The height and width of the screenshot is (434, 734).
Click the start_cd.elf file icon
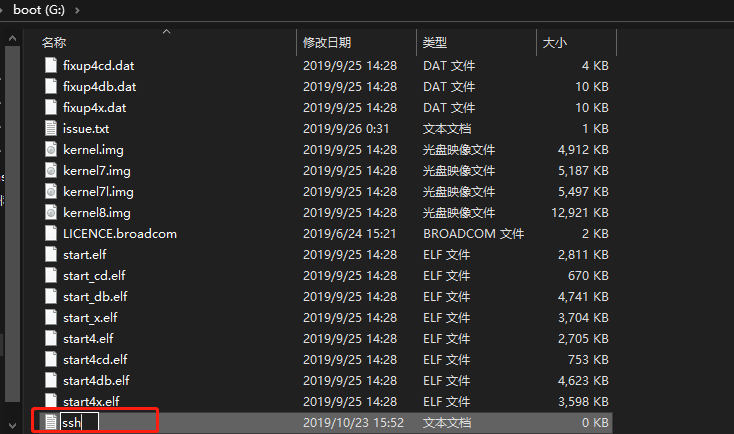click(51, 275)
